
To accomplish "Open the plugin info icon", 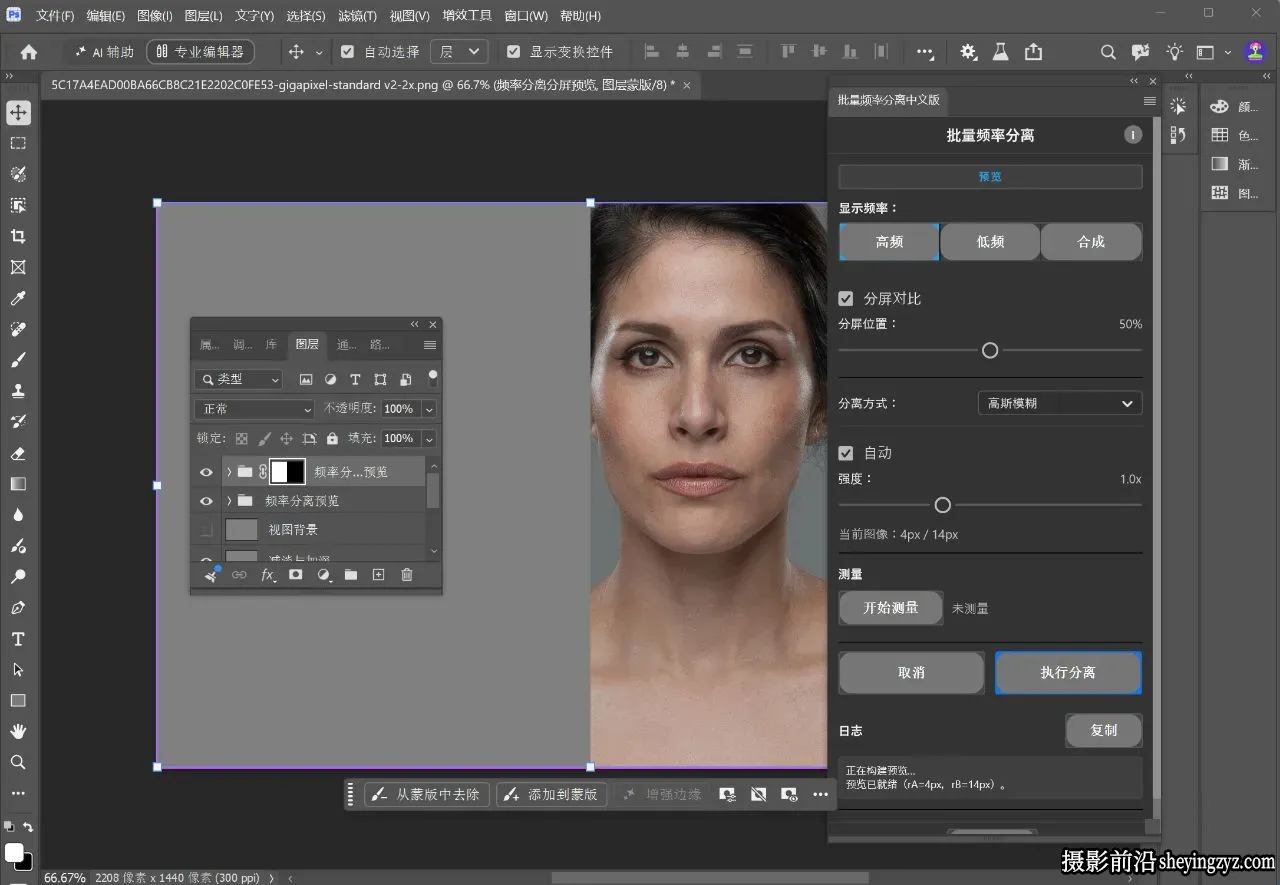I will tap(1133, 135).
